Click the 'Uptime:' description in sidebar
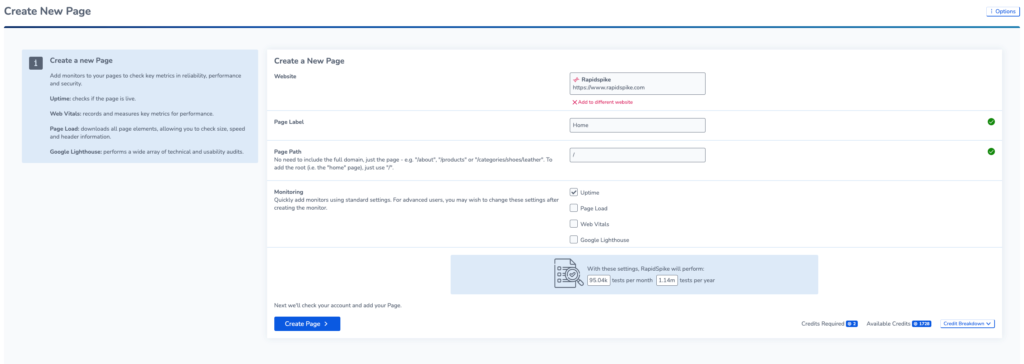Viewport: 1024px width, 364px height. [93, 99]
